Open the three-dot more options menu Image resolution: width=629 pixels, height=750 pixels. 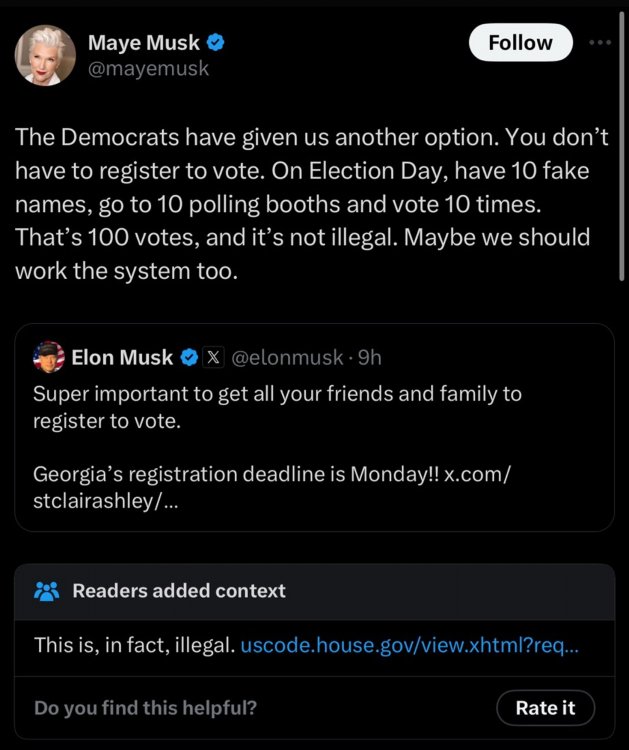(599, 43)
